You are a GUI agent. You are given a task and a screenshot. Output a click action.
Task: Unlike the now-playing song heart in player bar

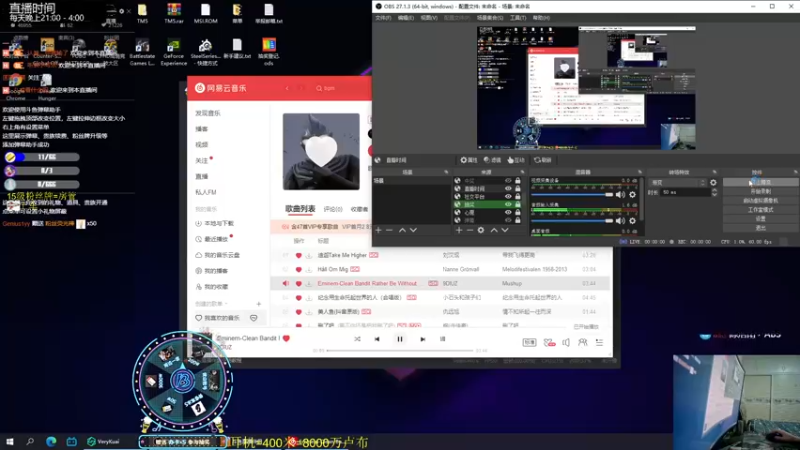(286, 338)
